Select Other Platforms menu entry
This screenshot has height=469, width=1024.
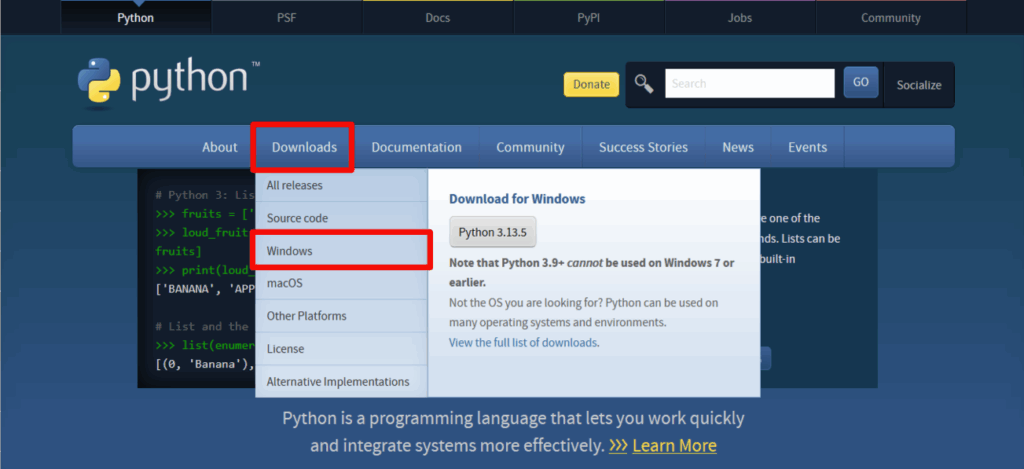pyautogui.click(x=341, y=316)
